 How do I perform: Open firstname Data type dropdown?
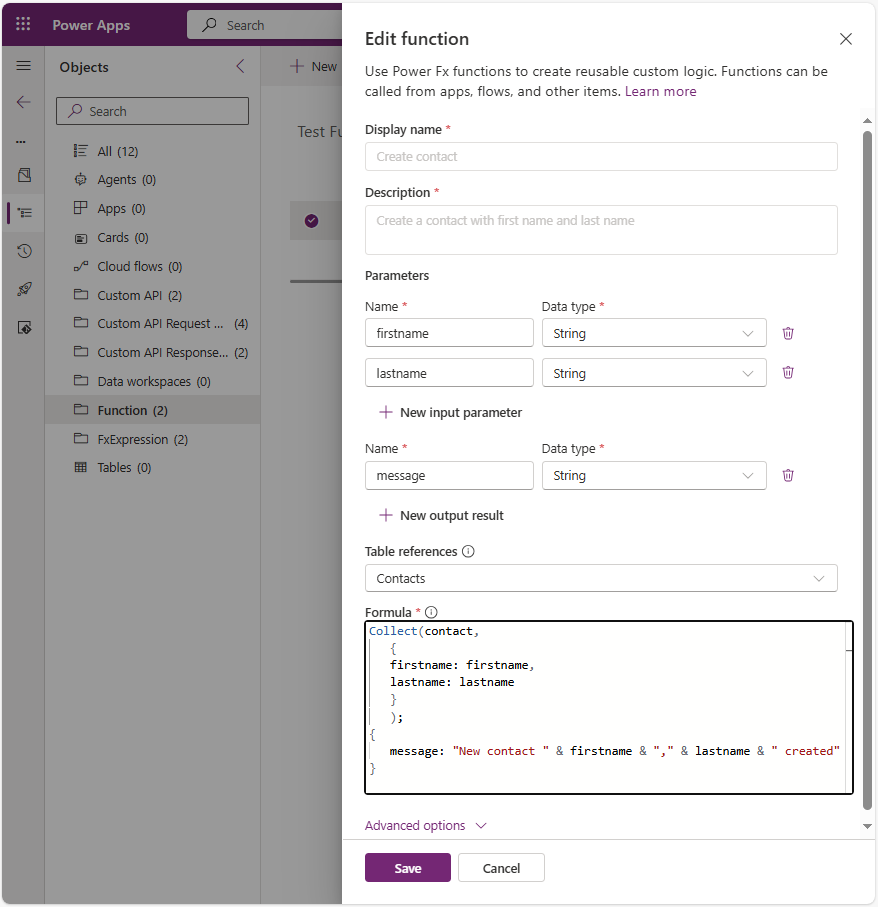654,333
